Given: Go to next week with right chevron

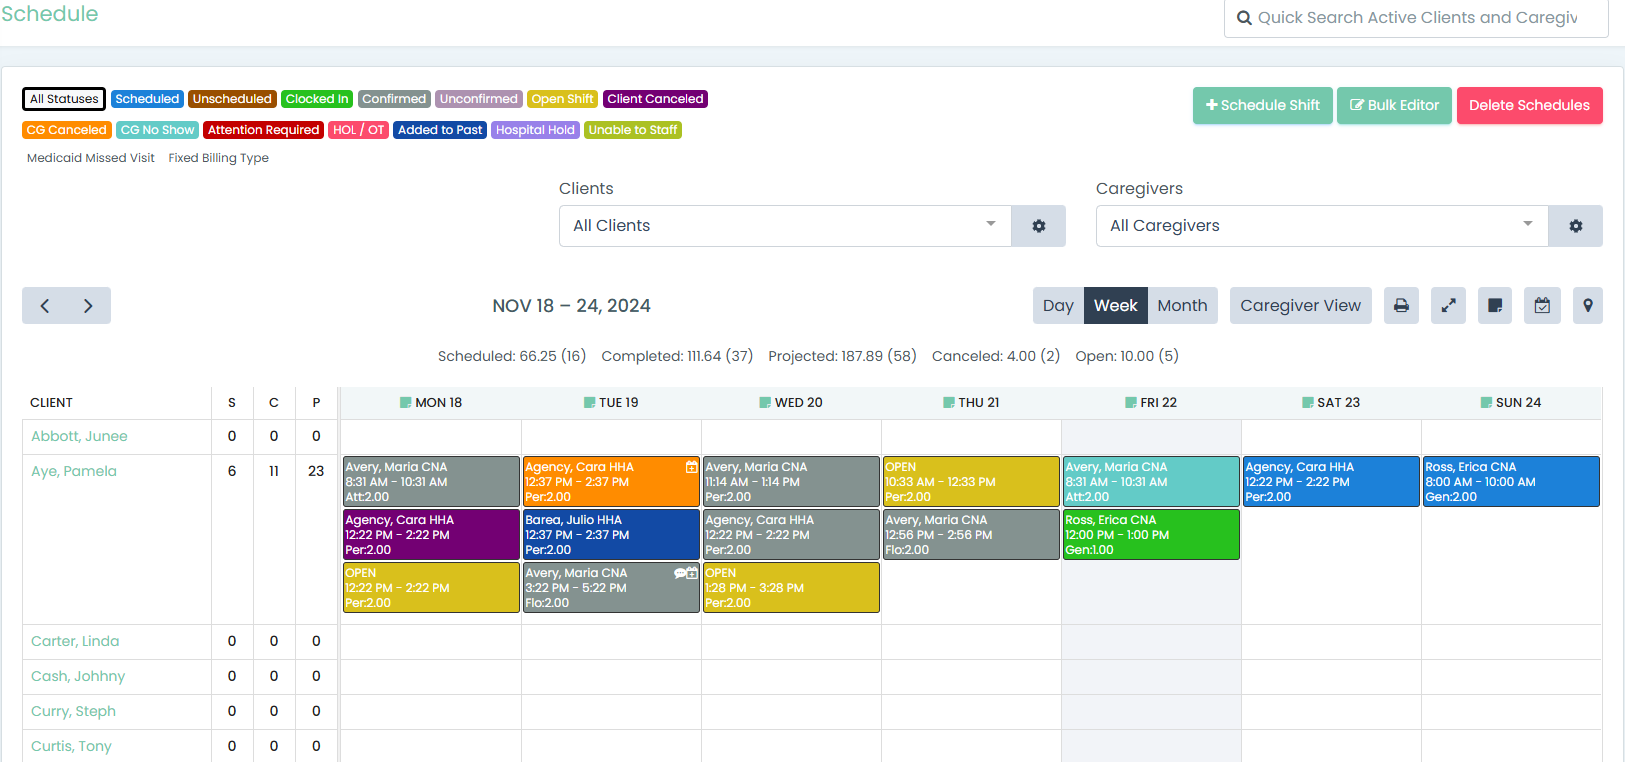Looking at the screenshot, I should point(88,306).
